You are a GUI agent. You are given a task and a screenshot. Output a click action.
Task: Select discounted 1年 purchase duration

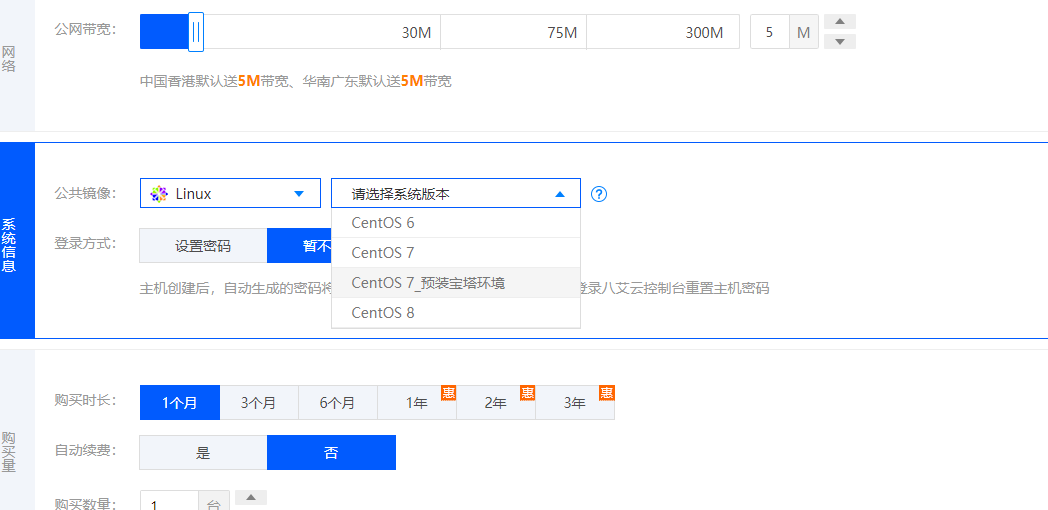tap(416, 403)
